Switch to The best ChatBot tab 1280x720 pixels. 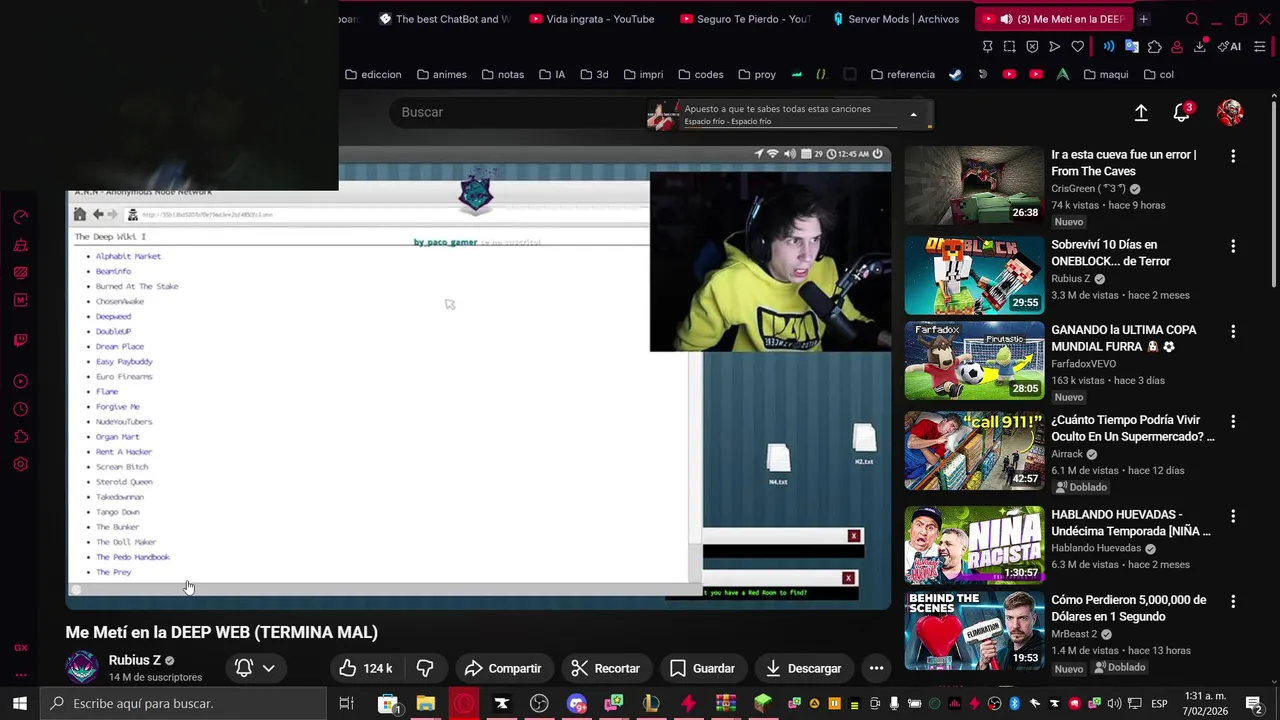pyautogui.click(x=444, y=19)
